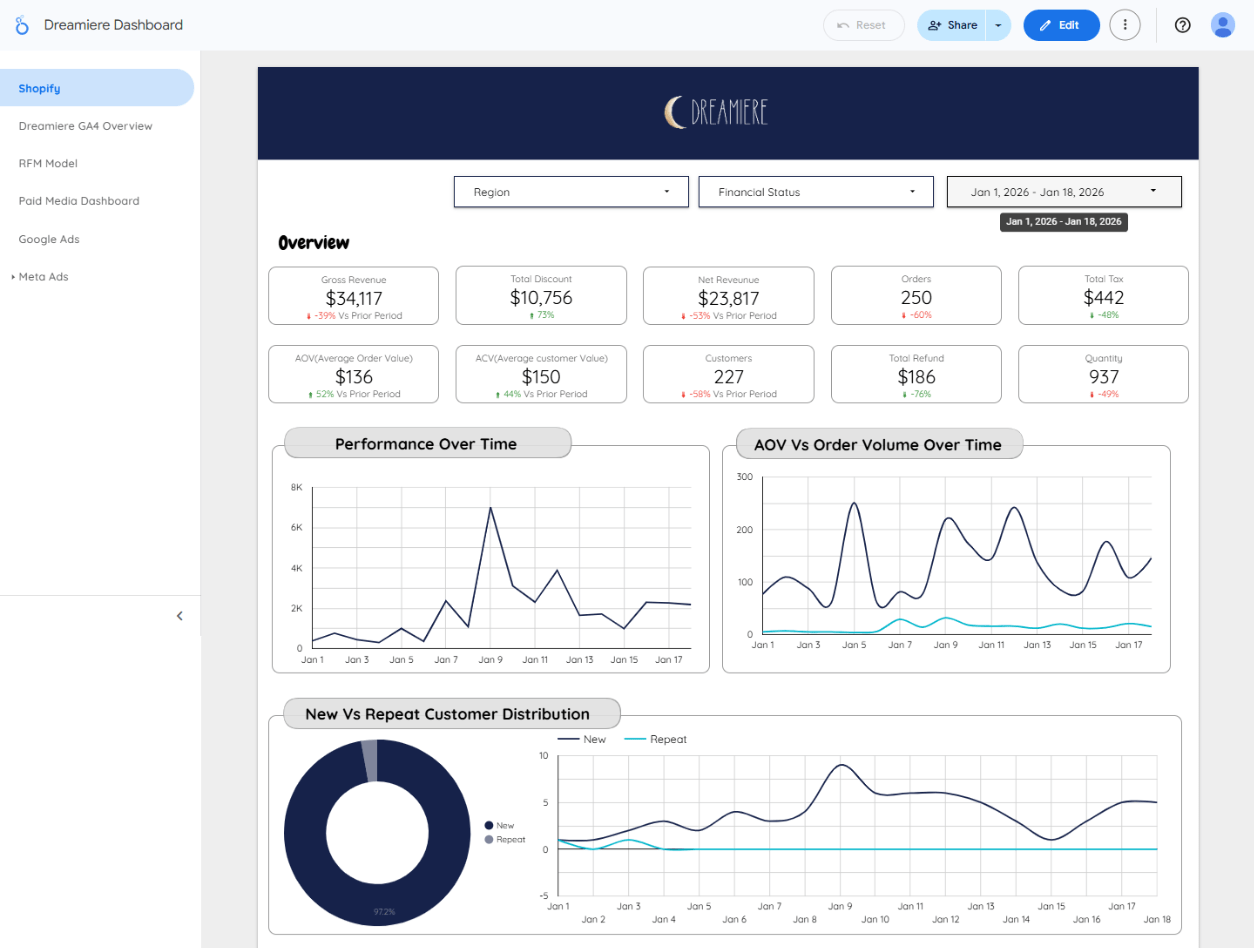1254x948 pixels.
Task: Open the Financial Status filter dropdown
Action: (x=818, y=192)
